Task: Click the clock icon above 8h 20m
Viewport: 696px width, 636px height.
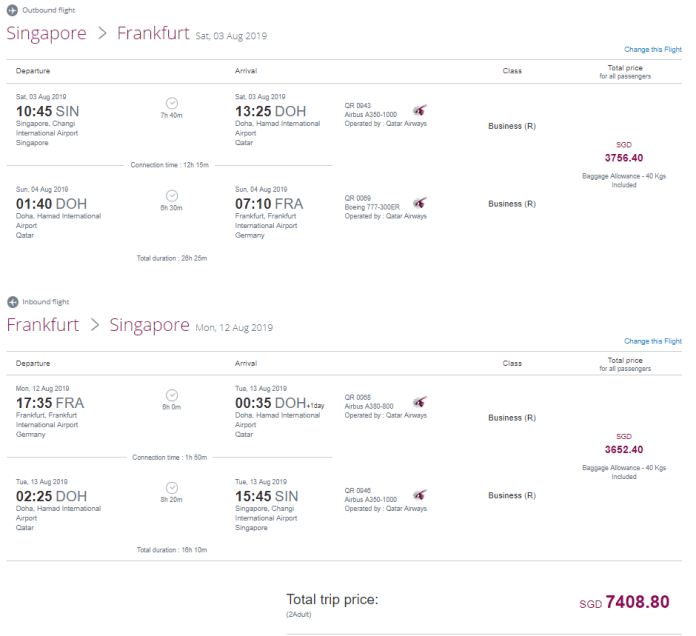Action: [x=172, y=488]
